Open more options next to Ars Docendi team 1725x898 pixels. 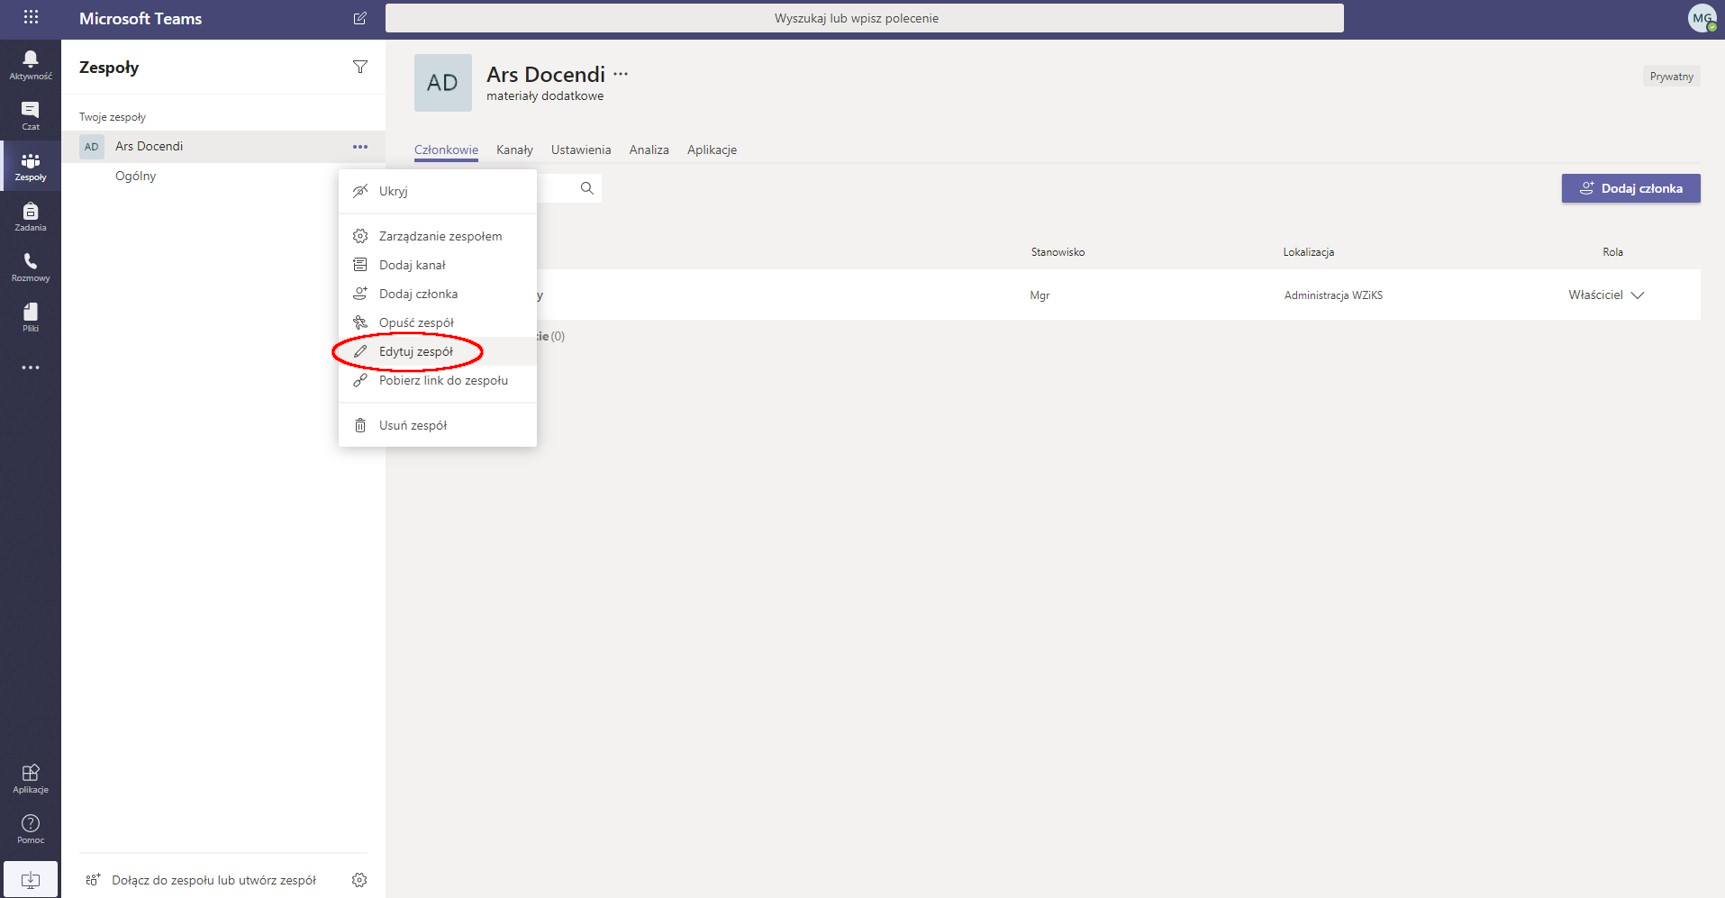point(360,147)
